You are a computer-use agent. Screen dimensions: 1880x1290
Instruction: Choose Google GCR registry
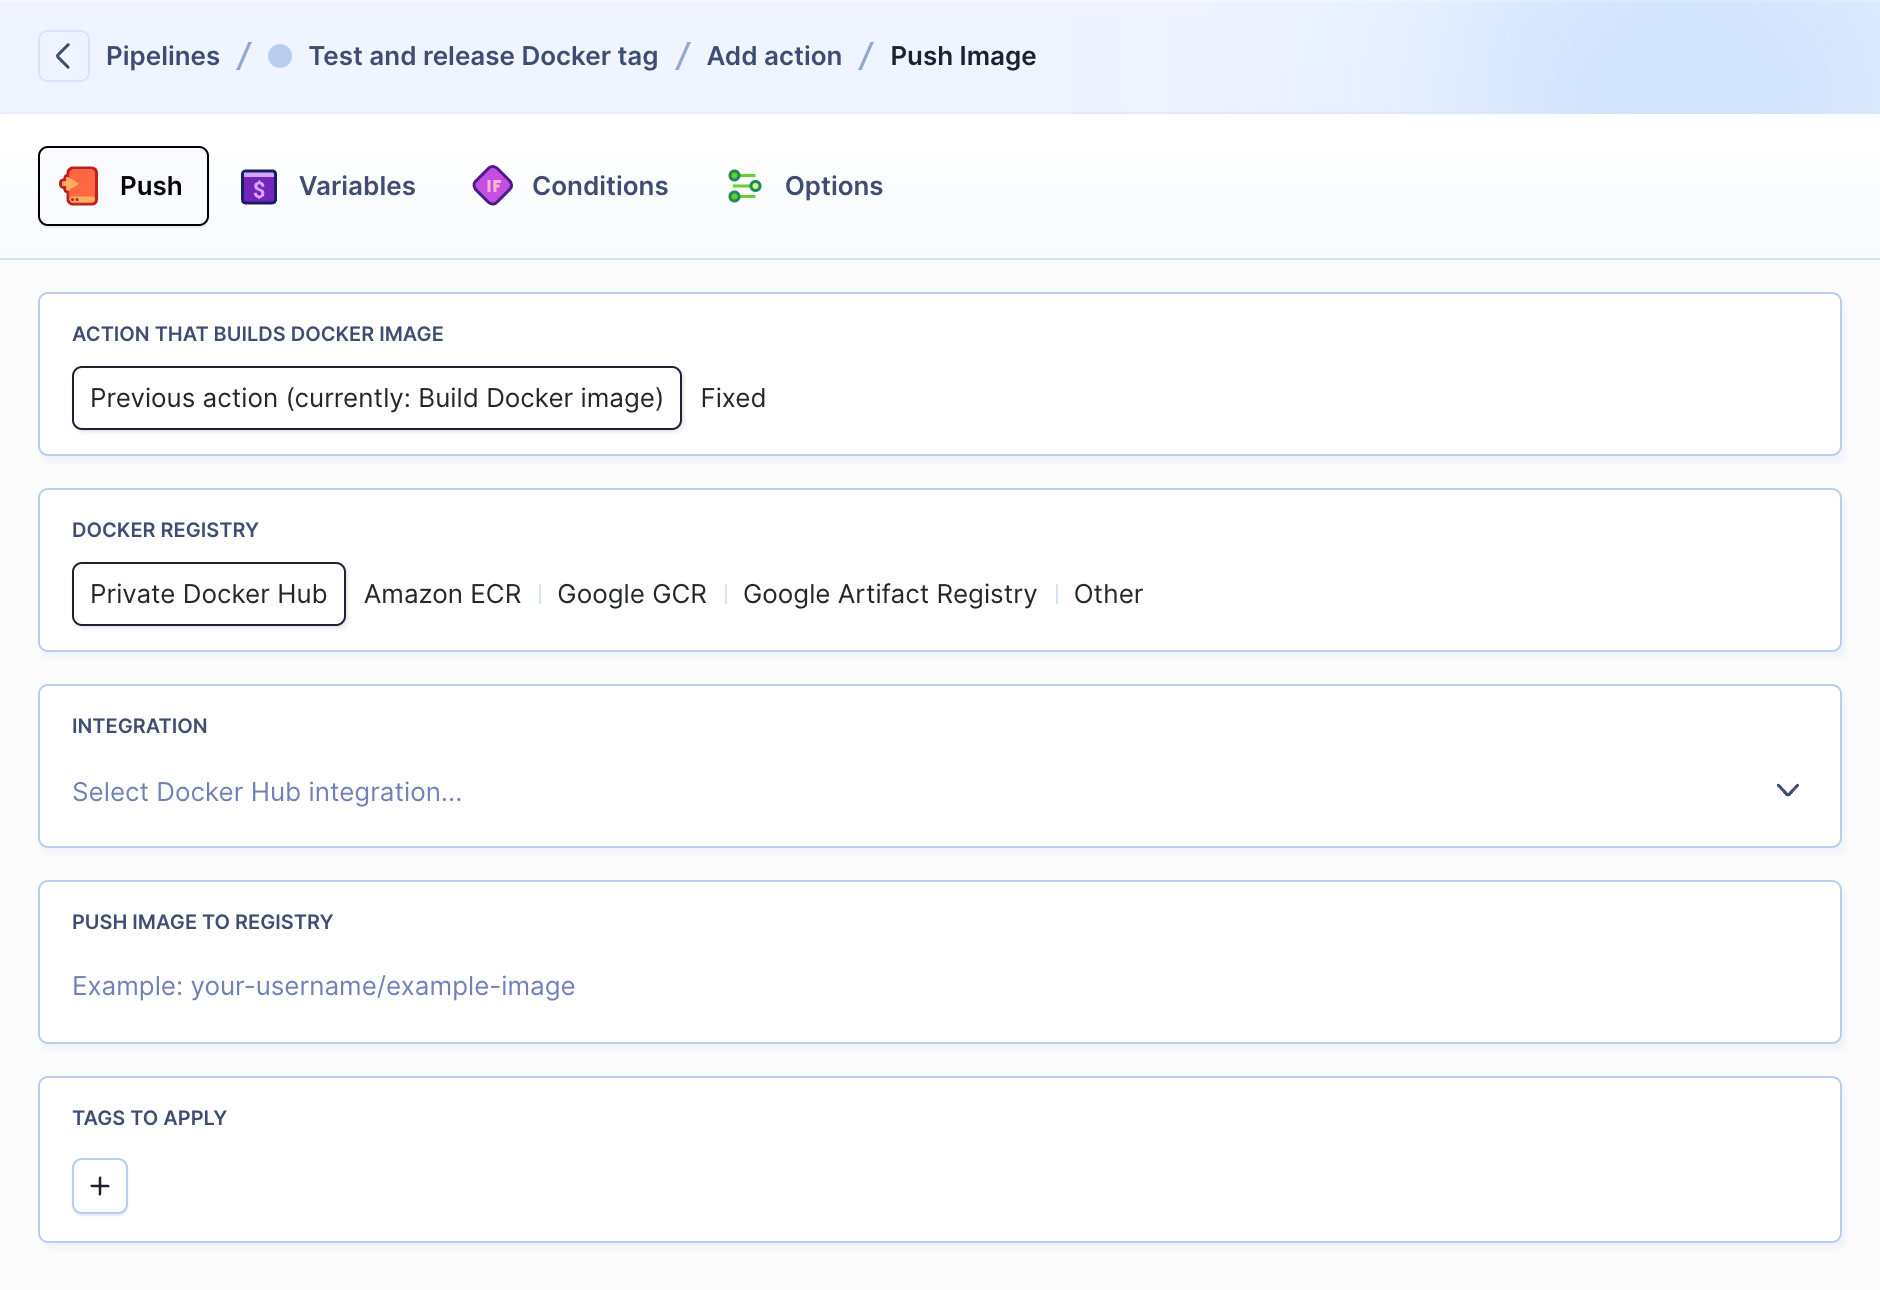click(x=632, y=594)
